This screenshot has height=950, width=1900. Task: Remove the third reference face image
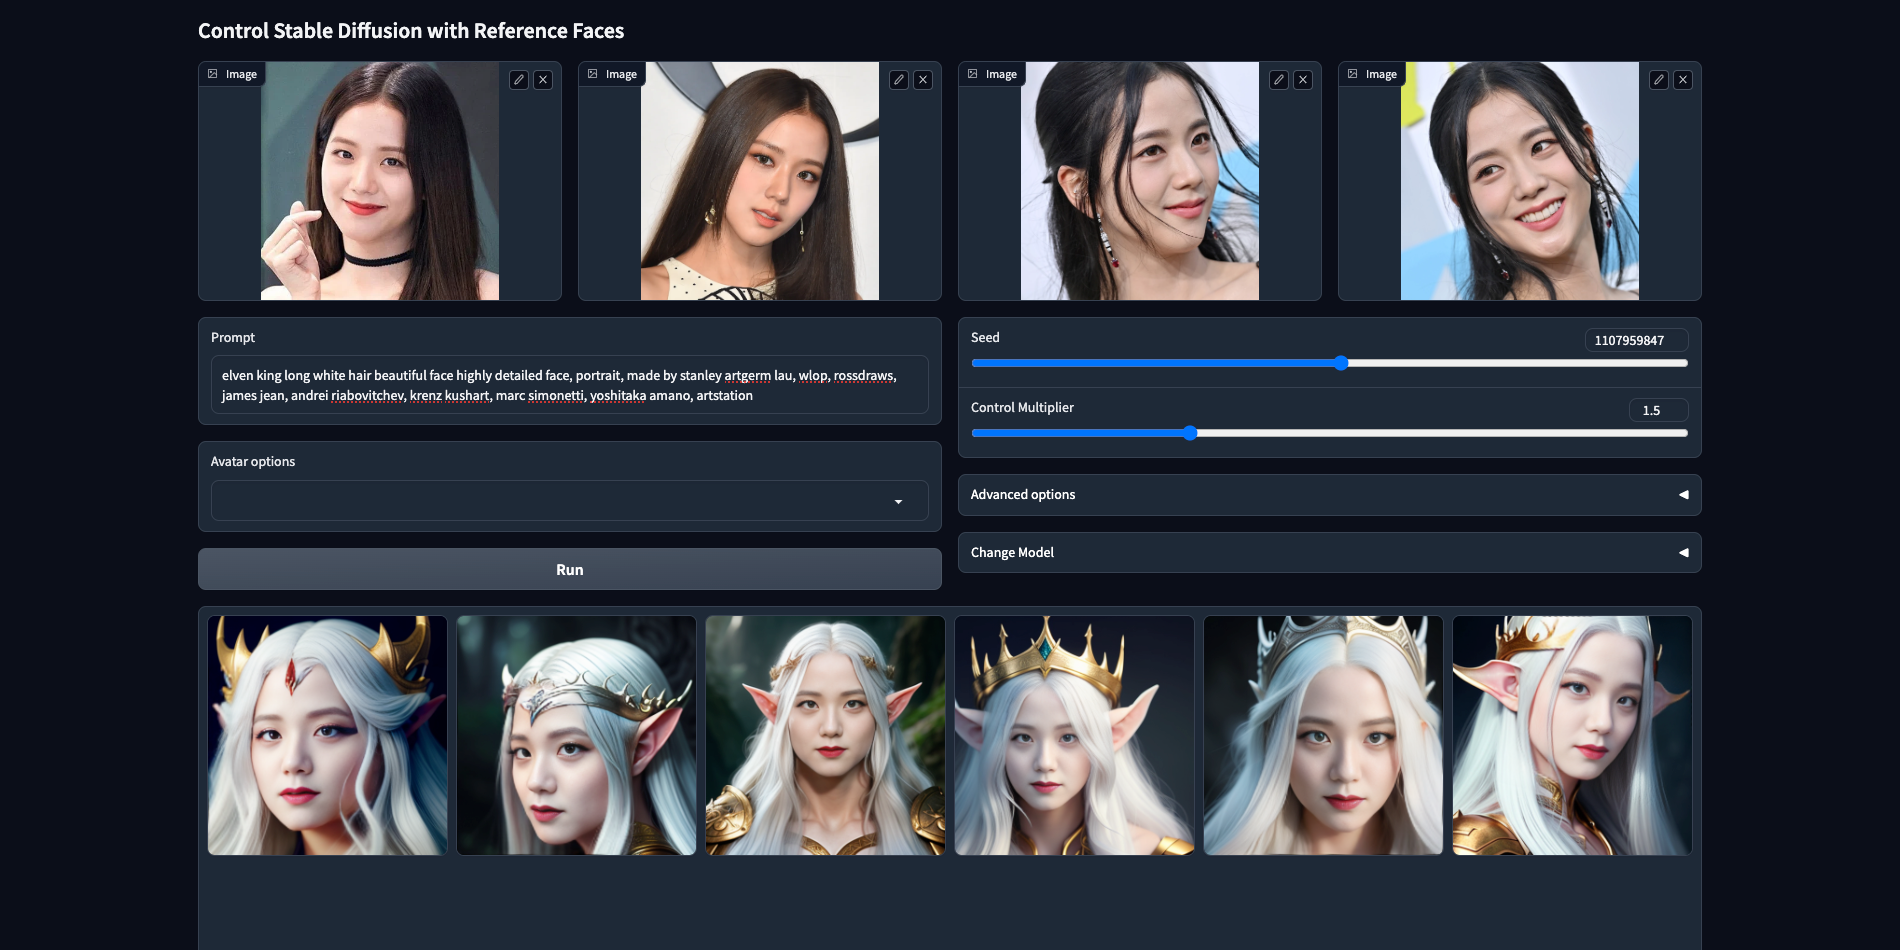[1303, 80]
